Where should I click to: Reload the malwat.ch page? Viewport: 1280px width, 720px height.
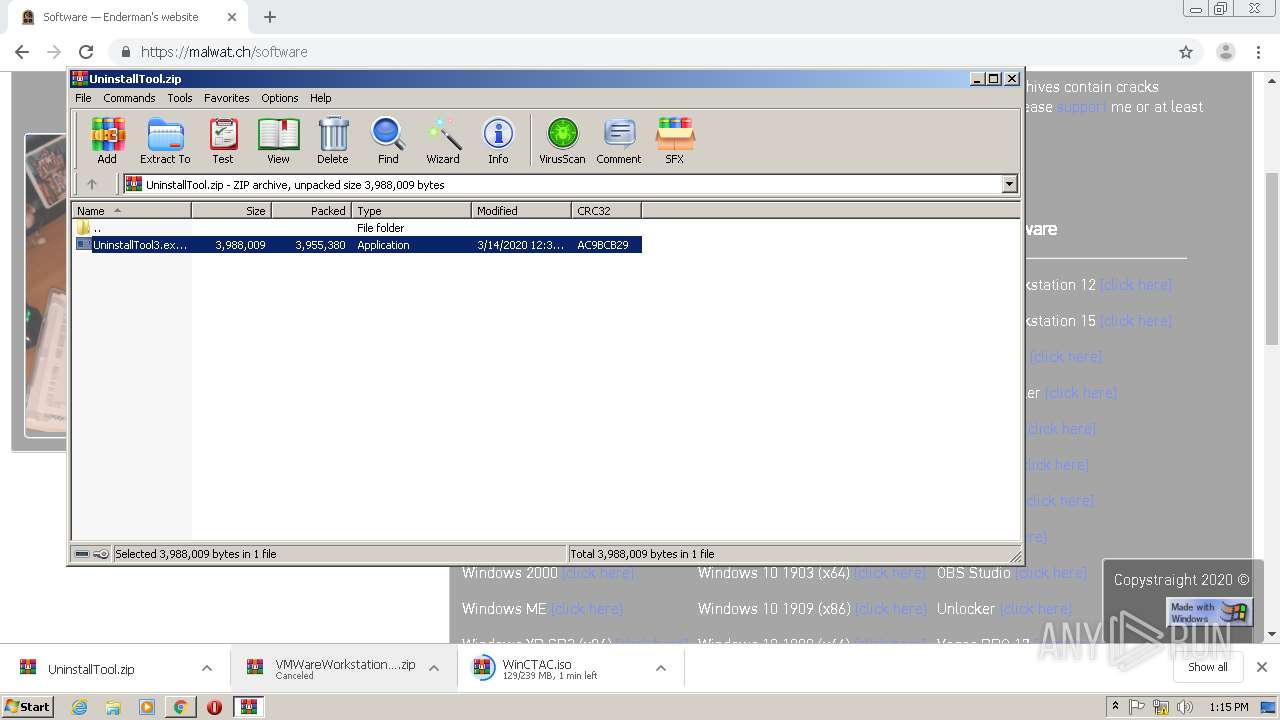[x=86, y=52]
